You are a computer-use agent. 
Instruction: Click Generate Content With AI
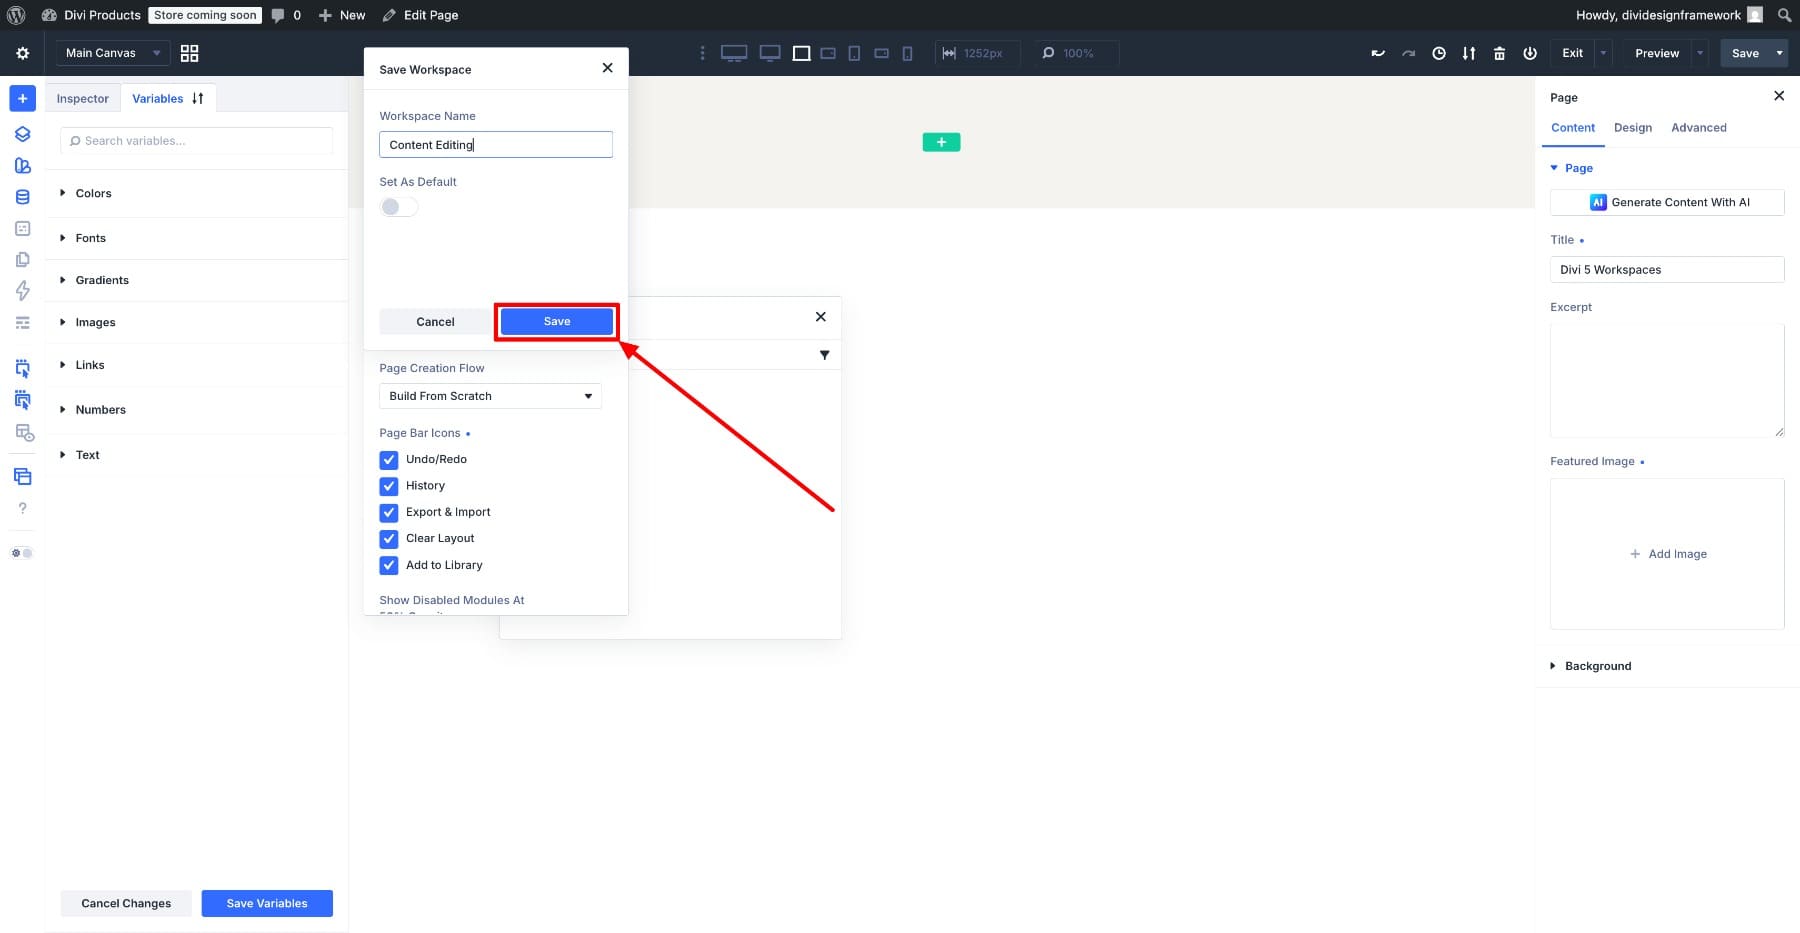pyautogui.click(x=1667, y=202)
